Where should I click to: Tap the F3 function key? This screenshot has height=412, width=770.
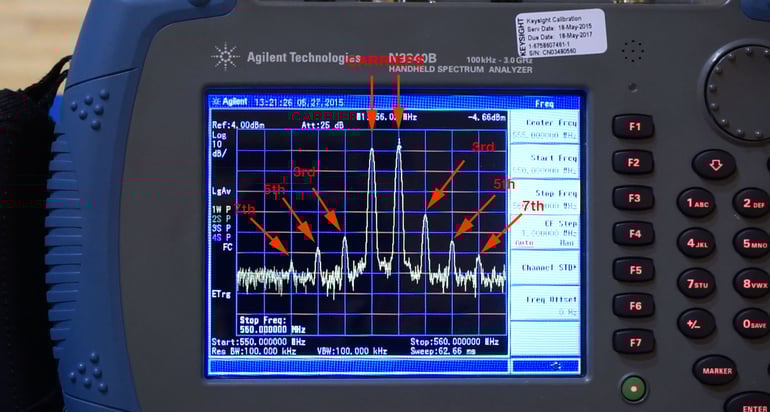pos(634,198)
